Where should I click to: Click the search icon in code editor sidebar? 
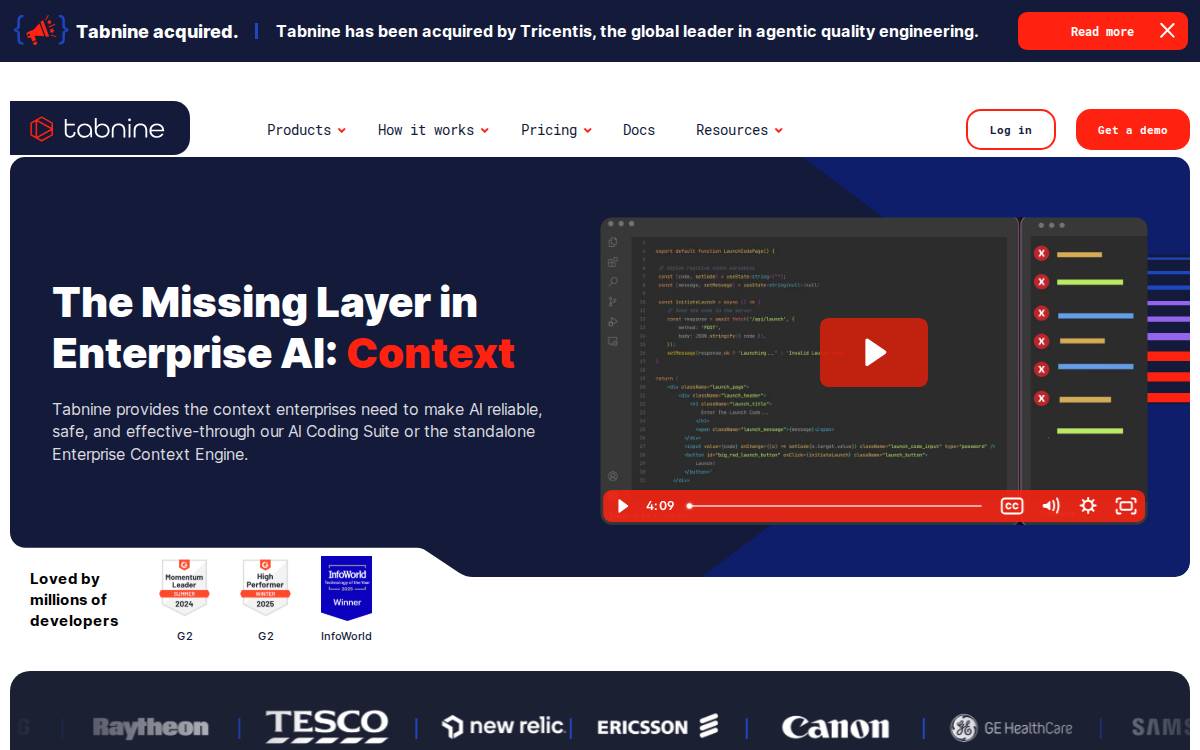[613, 282]
